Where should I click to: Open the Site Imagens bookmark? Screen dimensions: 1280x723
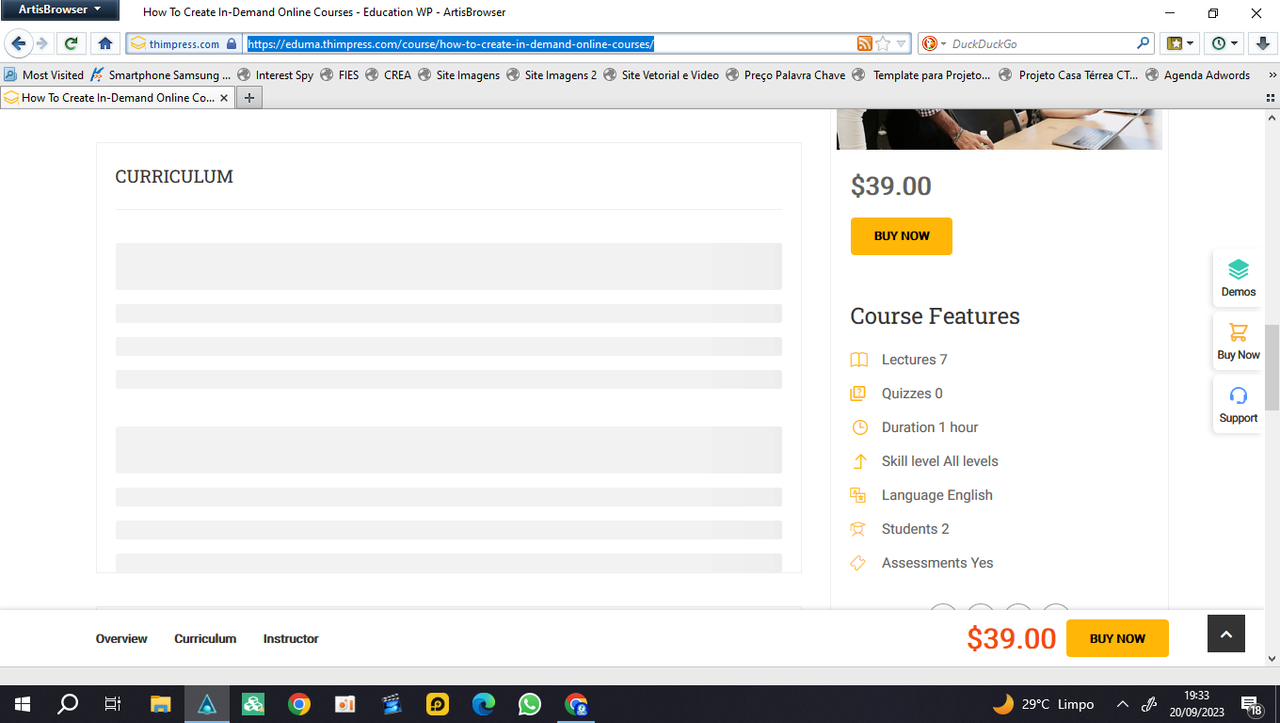[x=459, y=75]
